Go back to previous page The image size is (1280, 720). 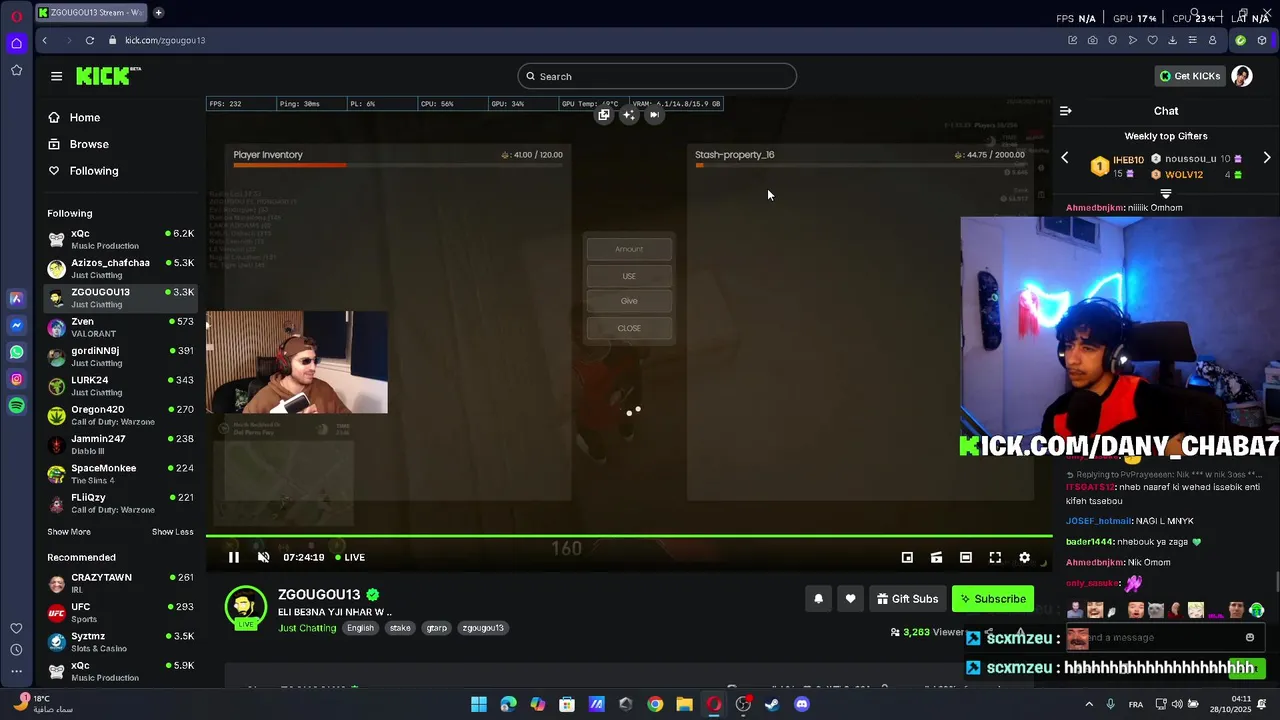coord(45,40)
